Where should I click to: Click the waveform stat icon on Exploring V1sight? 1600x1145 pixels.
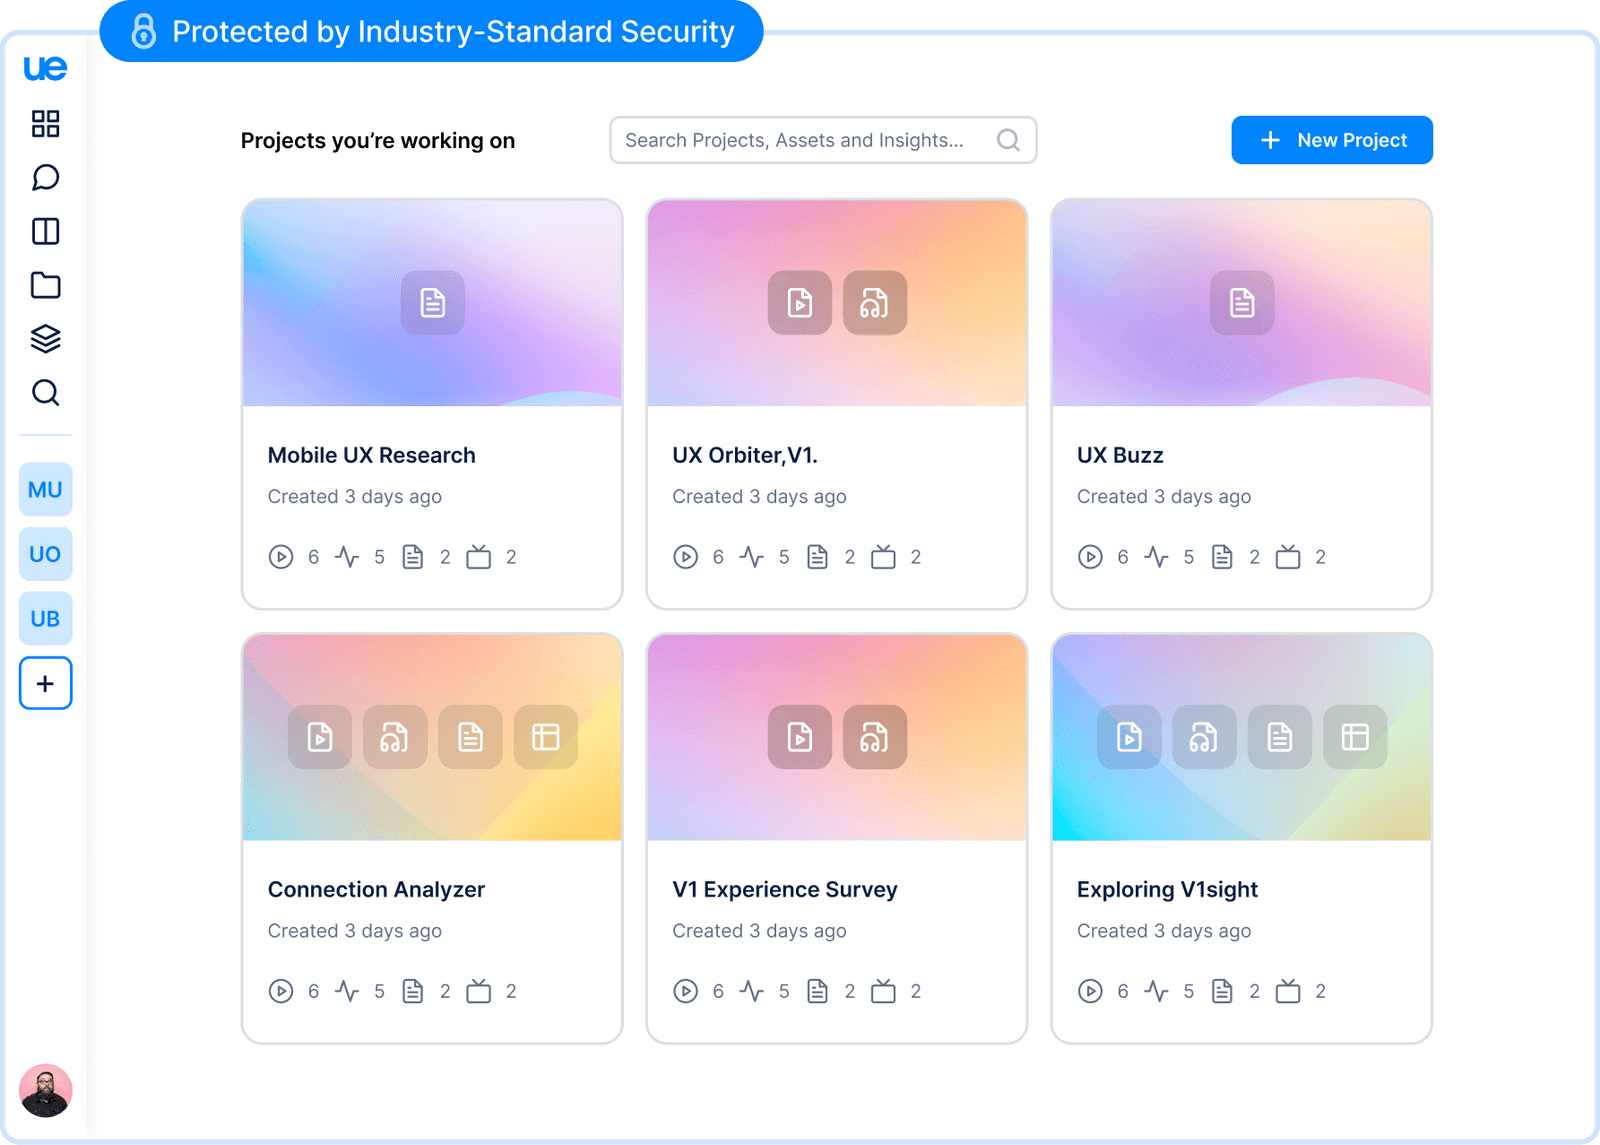click(x=1157, y=991)
